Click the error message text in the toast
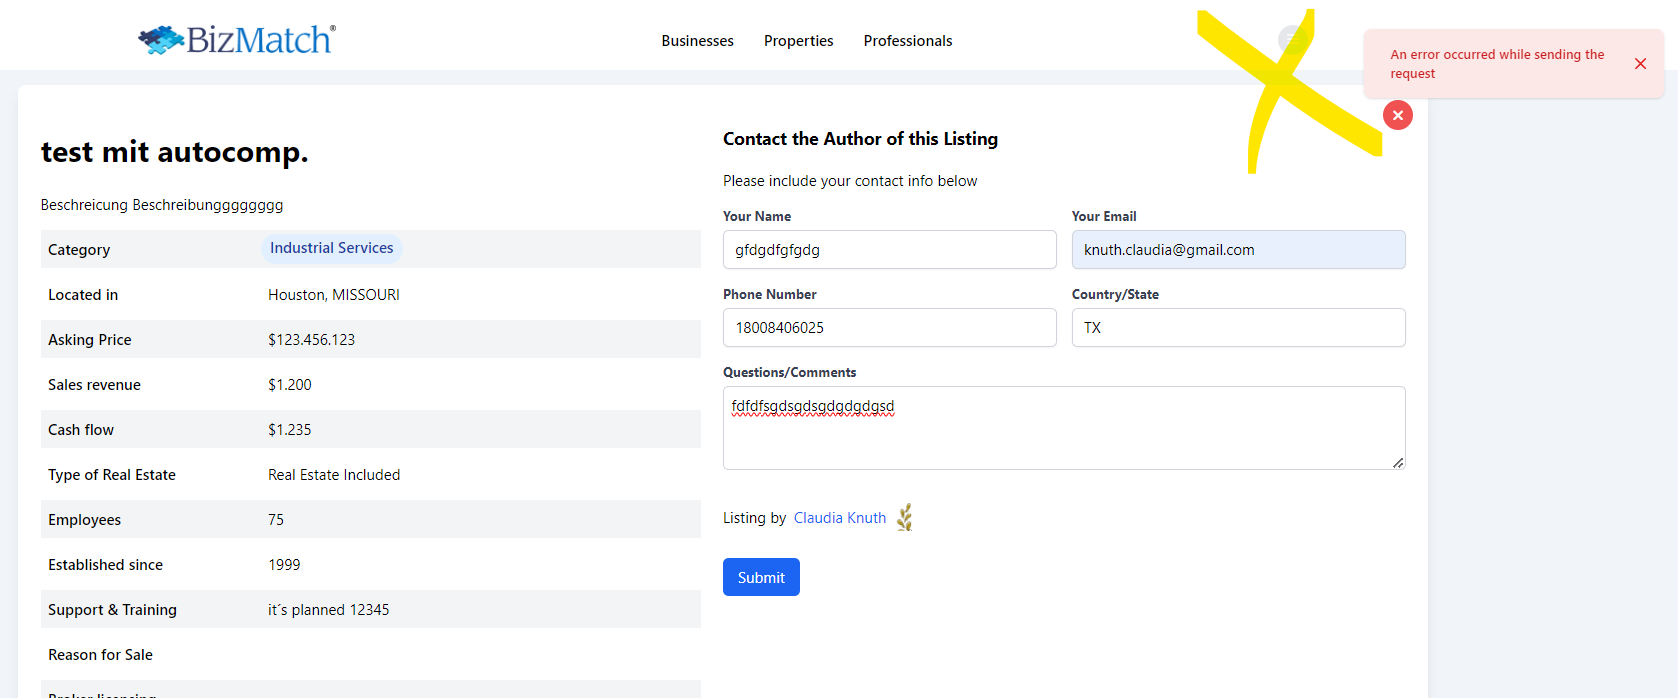Viewport: 1678px width, 698px height. pos(1496,64)
